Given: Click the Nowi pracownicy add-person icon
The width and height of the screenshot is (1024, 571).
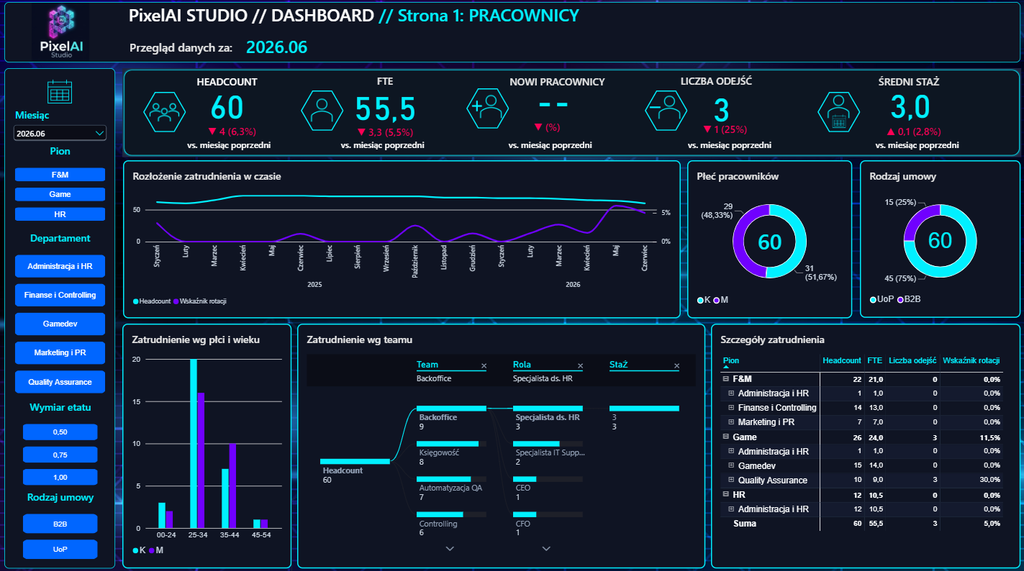Looking at the screenshot, I should [x=488, y=108].
